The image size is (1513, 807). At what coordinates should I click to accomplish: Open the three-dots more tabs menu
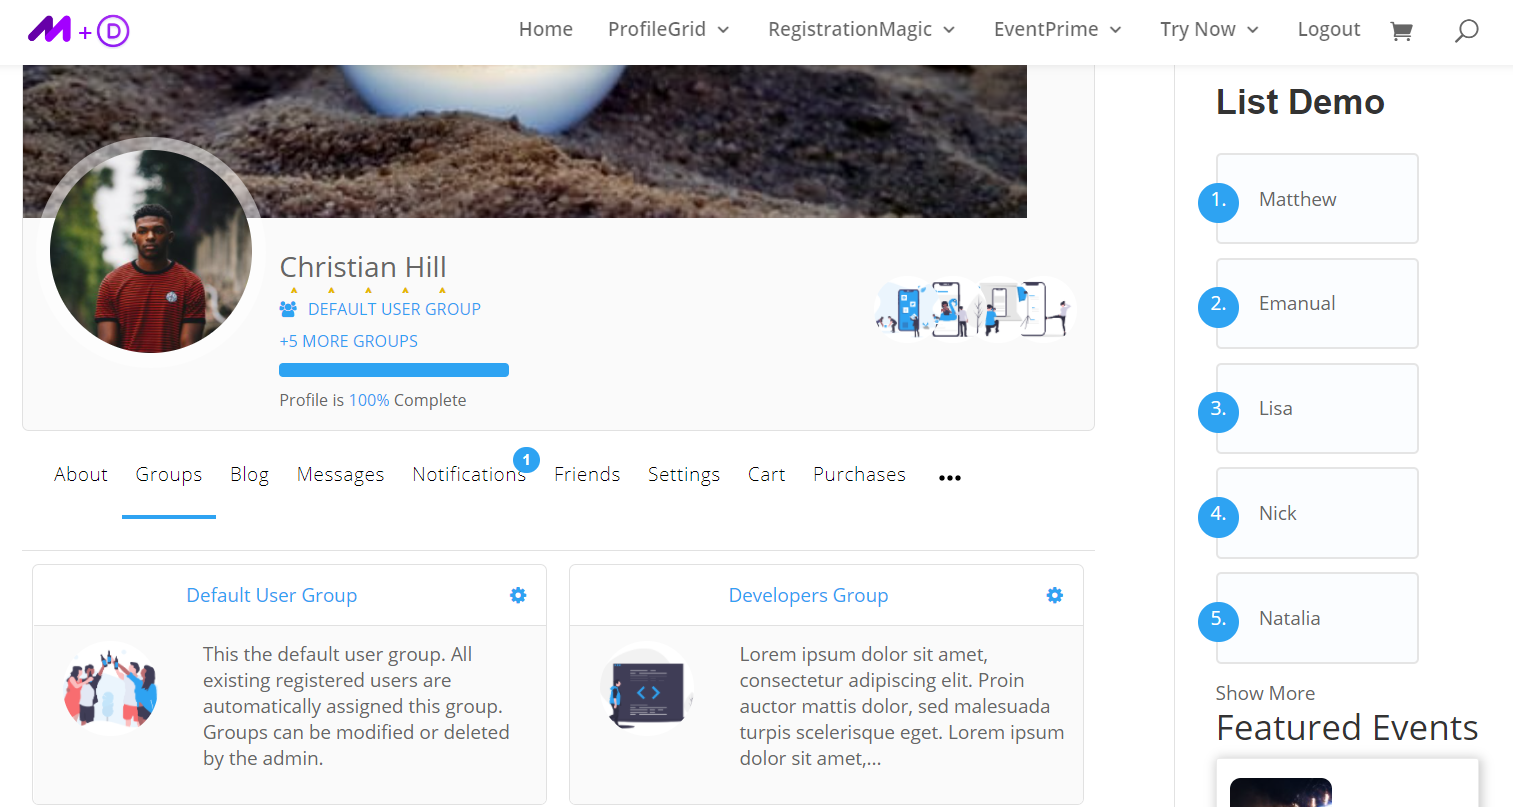coord(949,478)
